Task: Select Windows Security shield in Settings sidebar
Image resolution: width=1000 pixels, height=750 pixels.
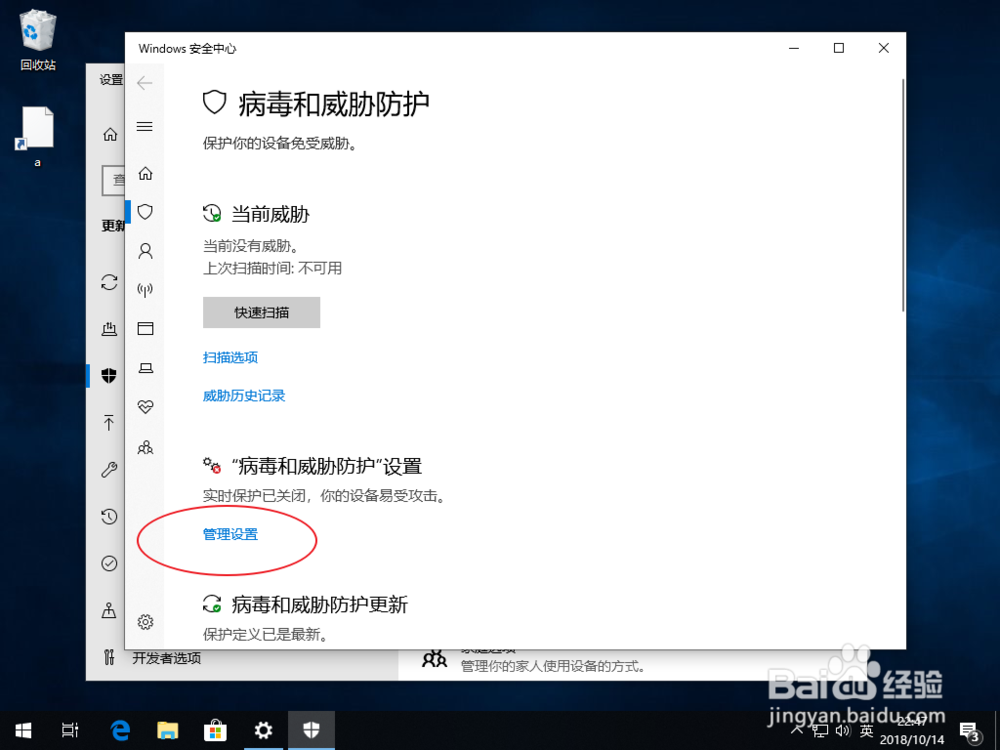Action: 109,376
